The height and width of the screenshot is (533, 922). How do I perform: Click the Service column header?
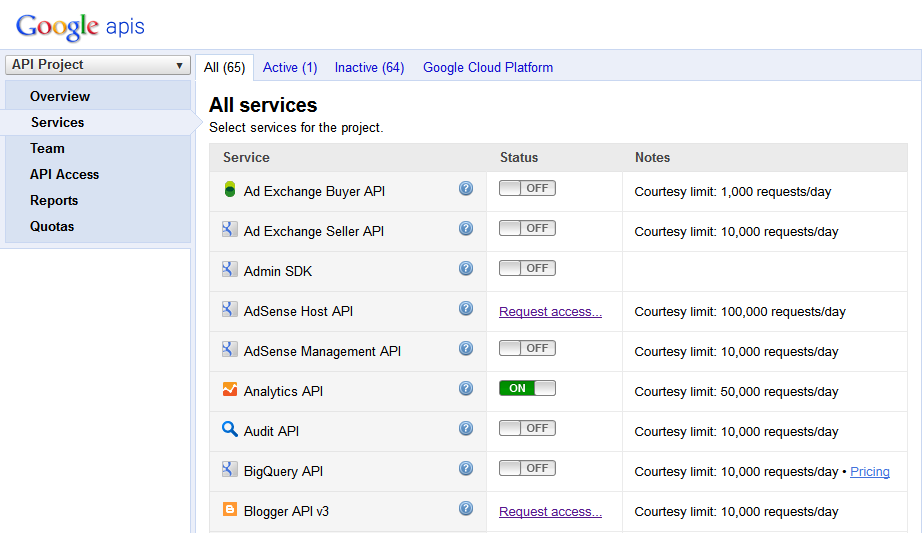point(246,158)
